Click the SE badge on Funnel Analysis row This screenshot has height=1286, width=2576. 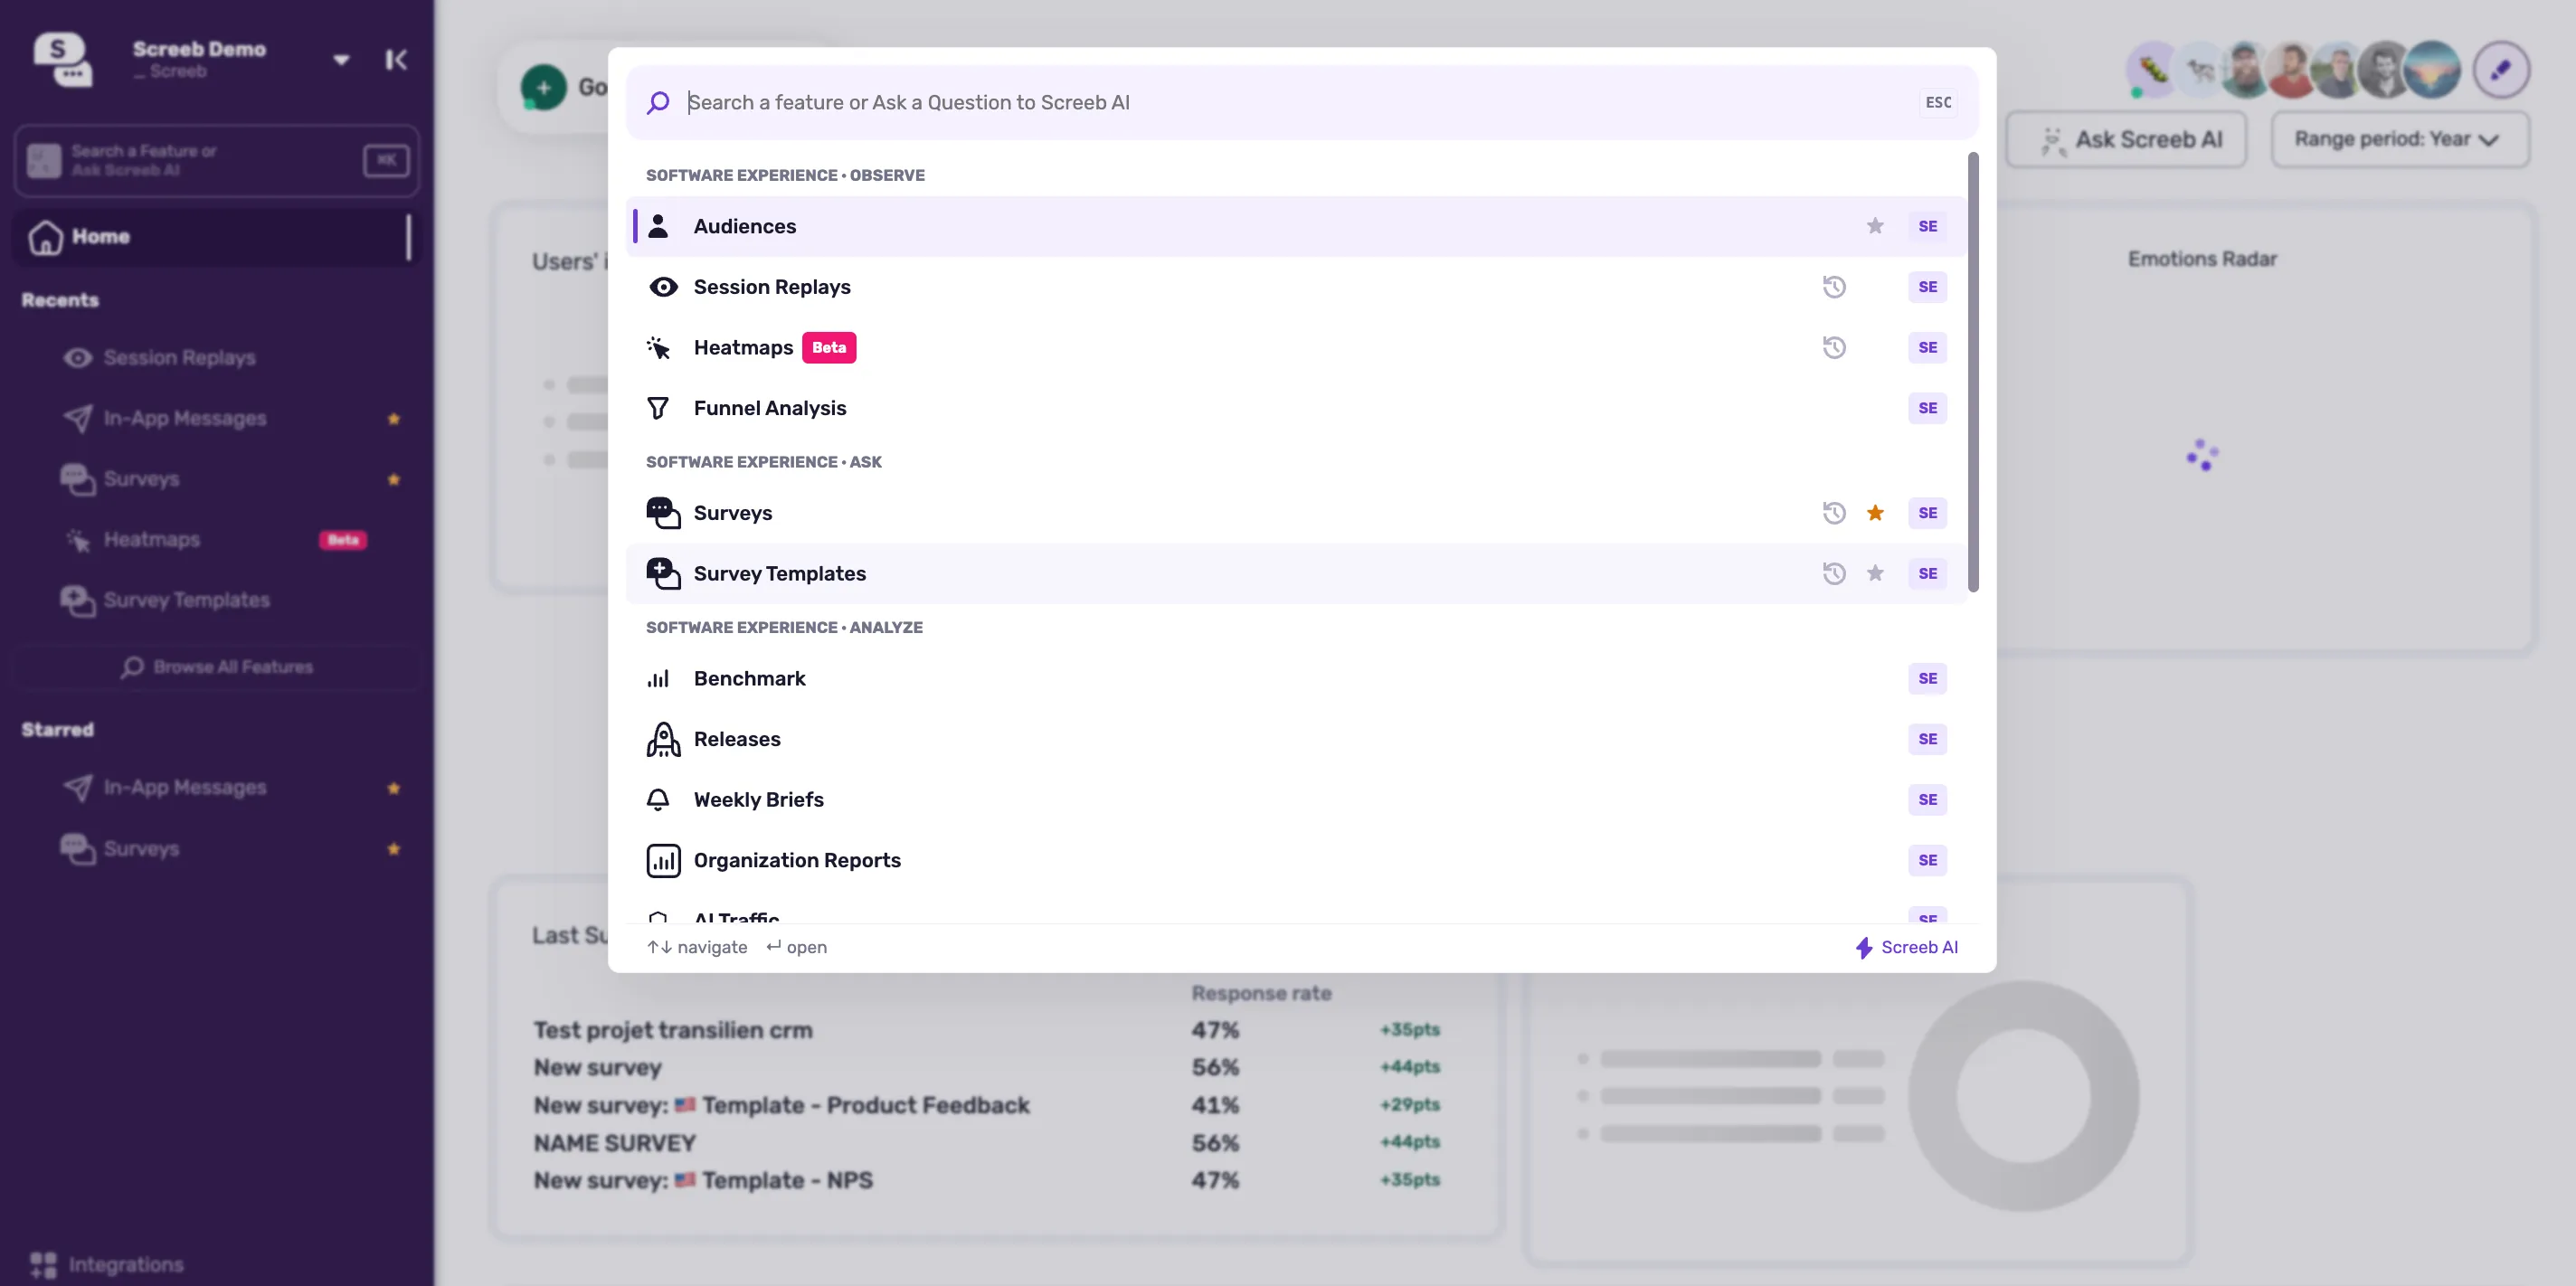(1927, 408)
